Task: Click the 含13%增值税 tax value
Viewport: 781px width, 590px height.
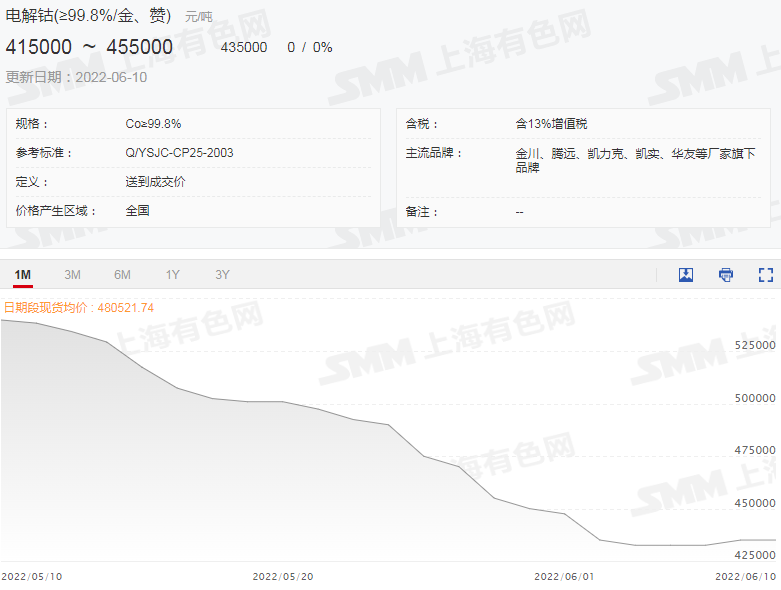Action: click(x=551, y=124)
